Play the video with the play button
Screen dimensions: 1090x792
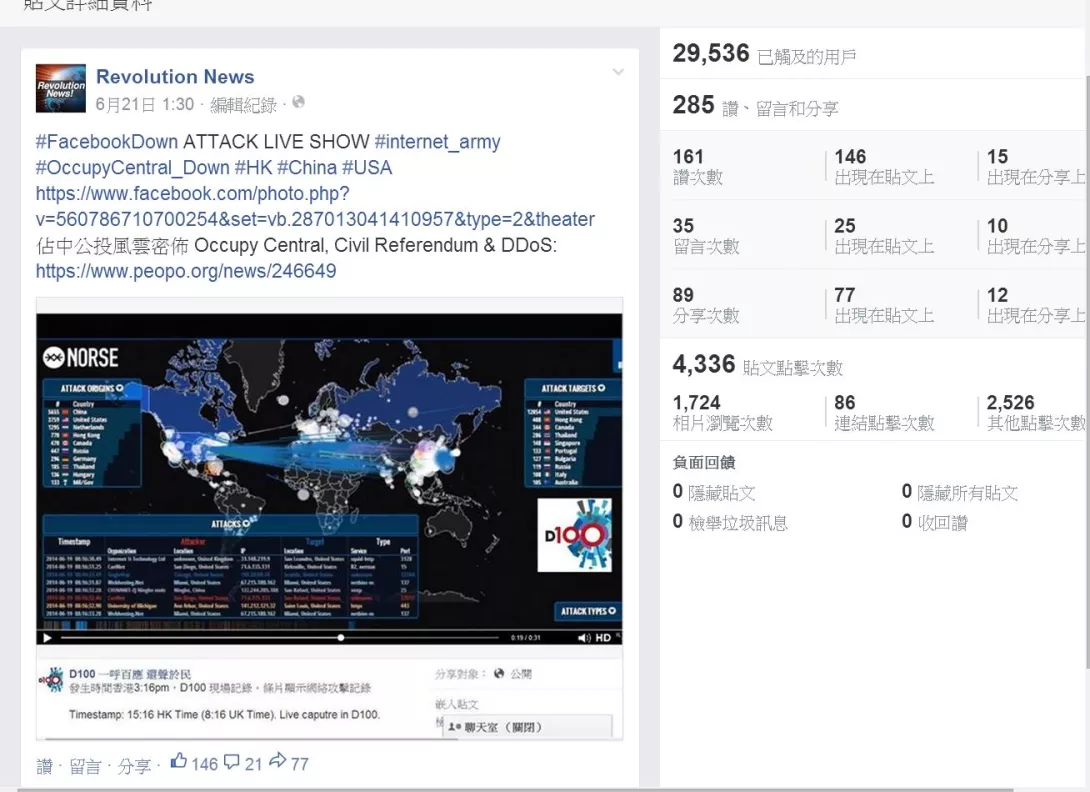47,638
